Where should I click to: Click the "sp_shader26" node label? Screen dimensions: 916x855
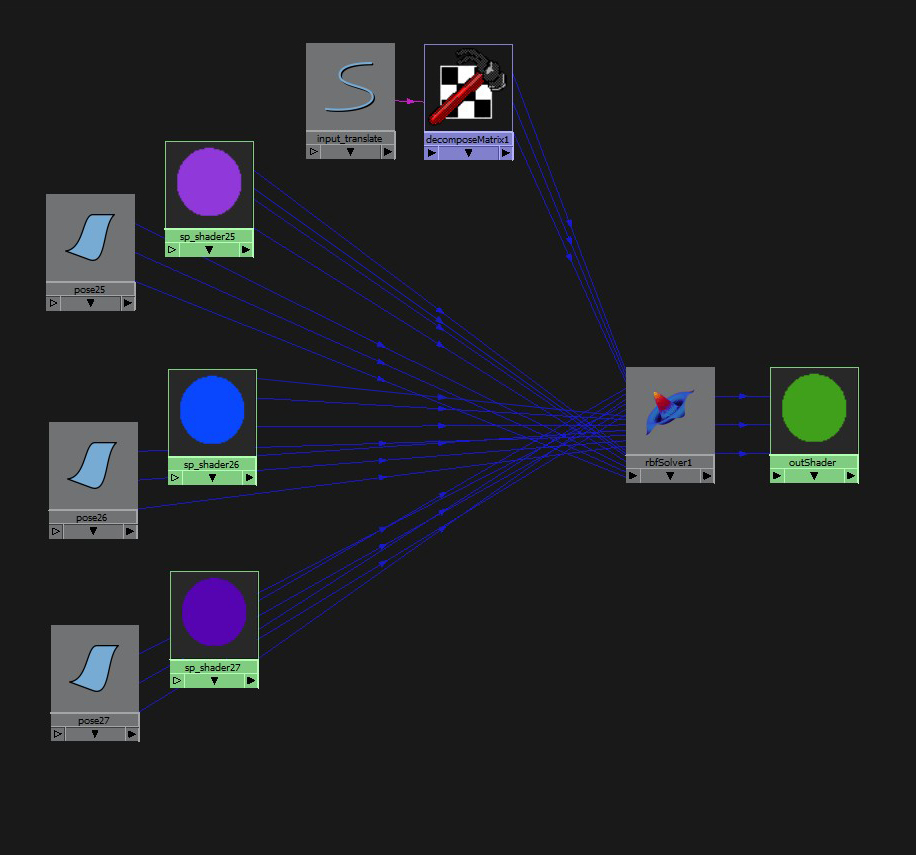pos(211,464)
